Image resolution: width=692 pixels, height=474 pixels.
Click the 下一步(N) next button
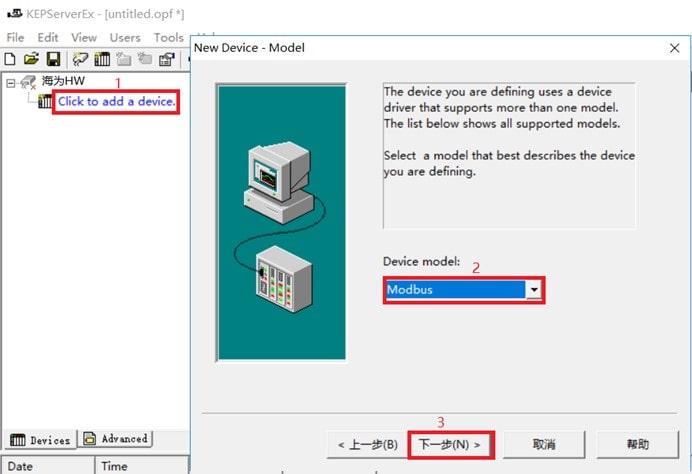pyautogui.click(x=451, y=445)
